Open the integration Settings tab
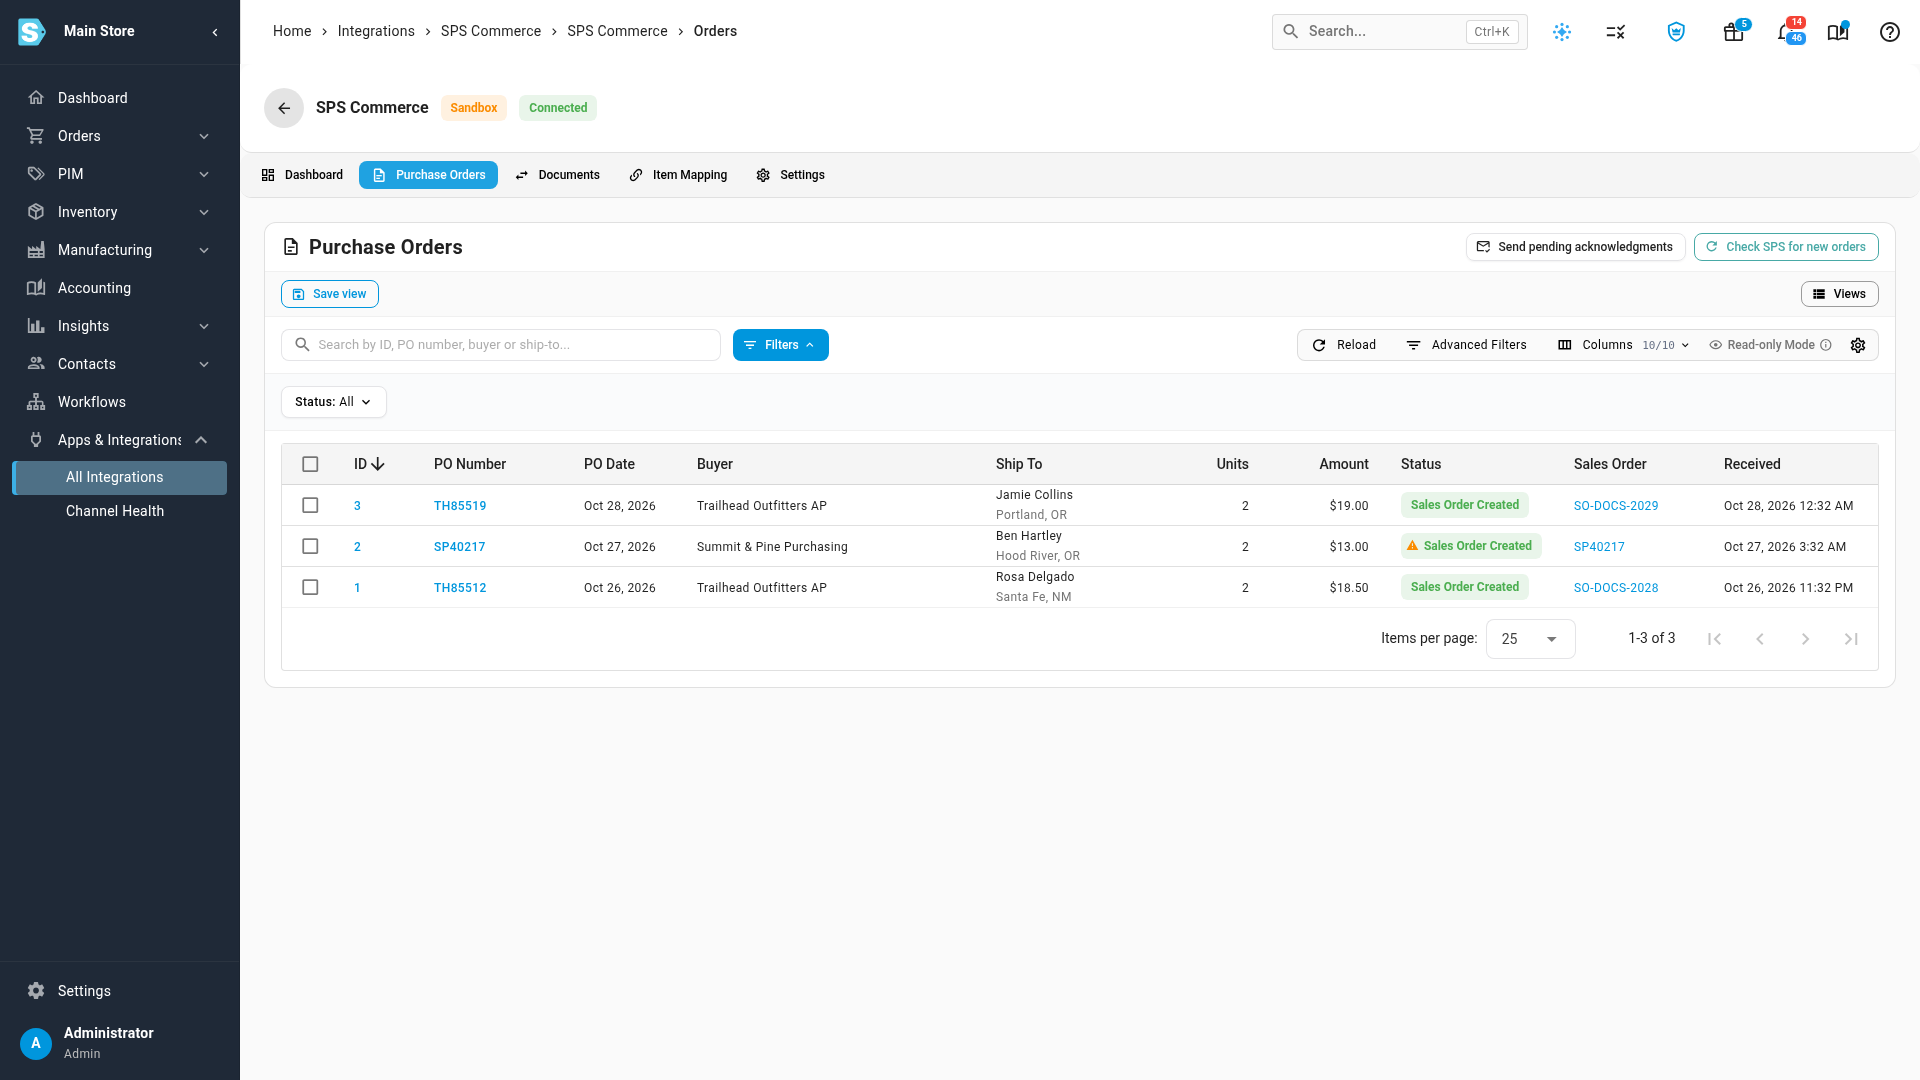Image resolution: width=1920 pixels, height=1080 pixels. pos(791,175)
